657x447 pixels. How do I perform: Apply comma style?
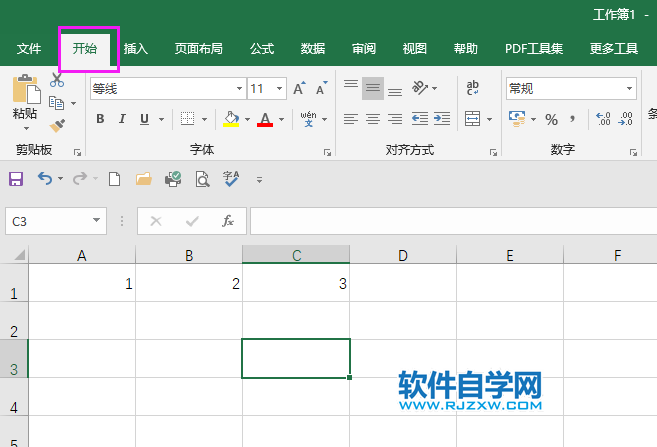point(572,119)
